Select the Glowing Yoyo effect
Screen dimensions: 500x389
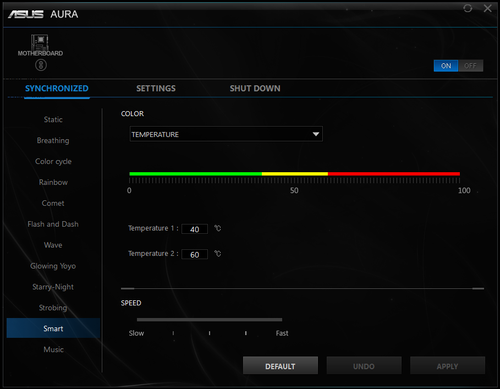[53, 266]
